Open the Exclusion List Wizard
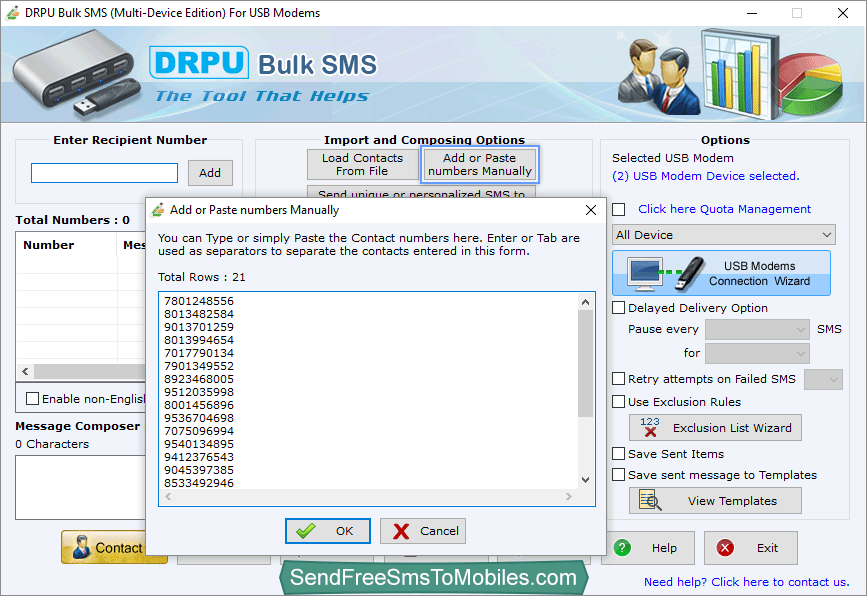 tap(715, 428)
